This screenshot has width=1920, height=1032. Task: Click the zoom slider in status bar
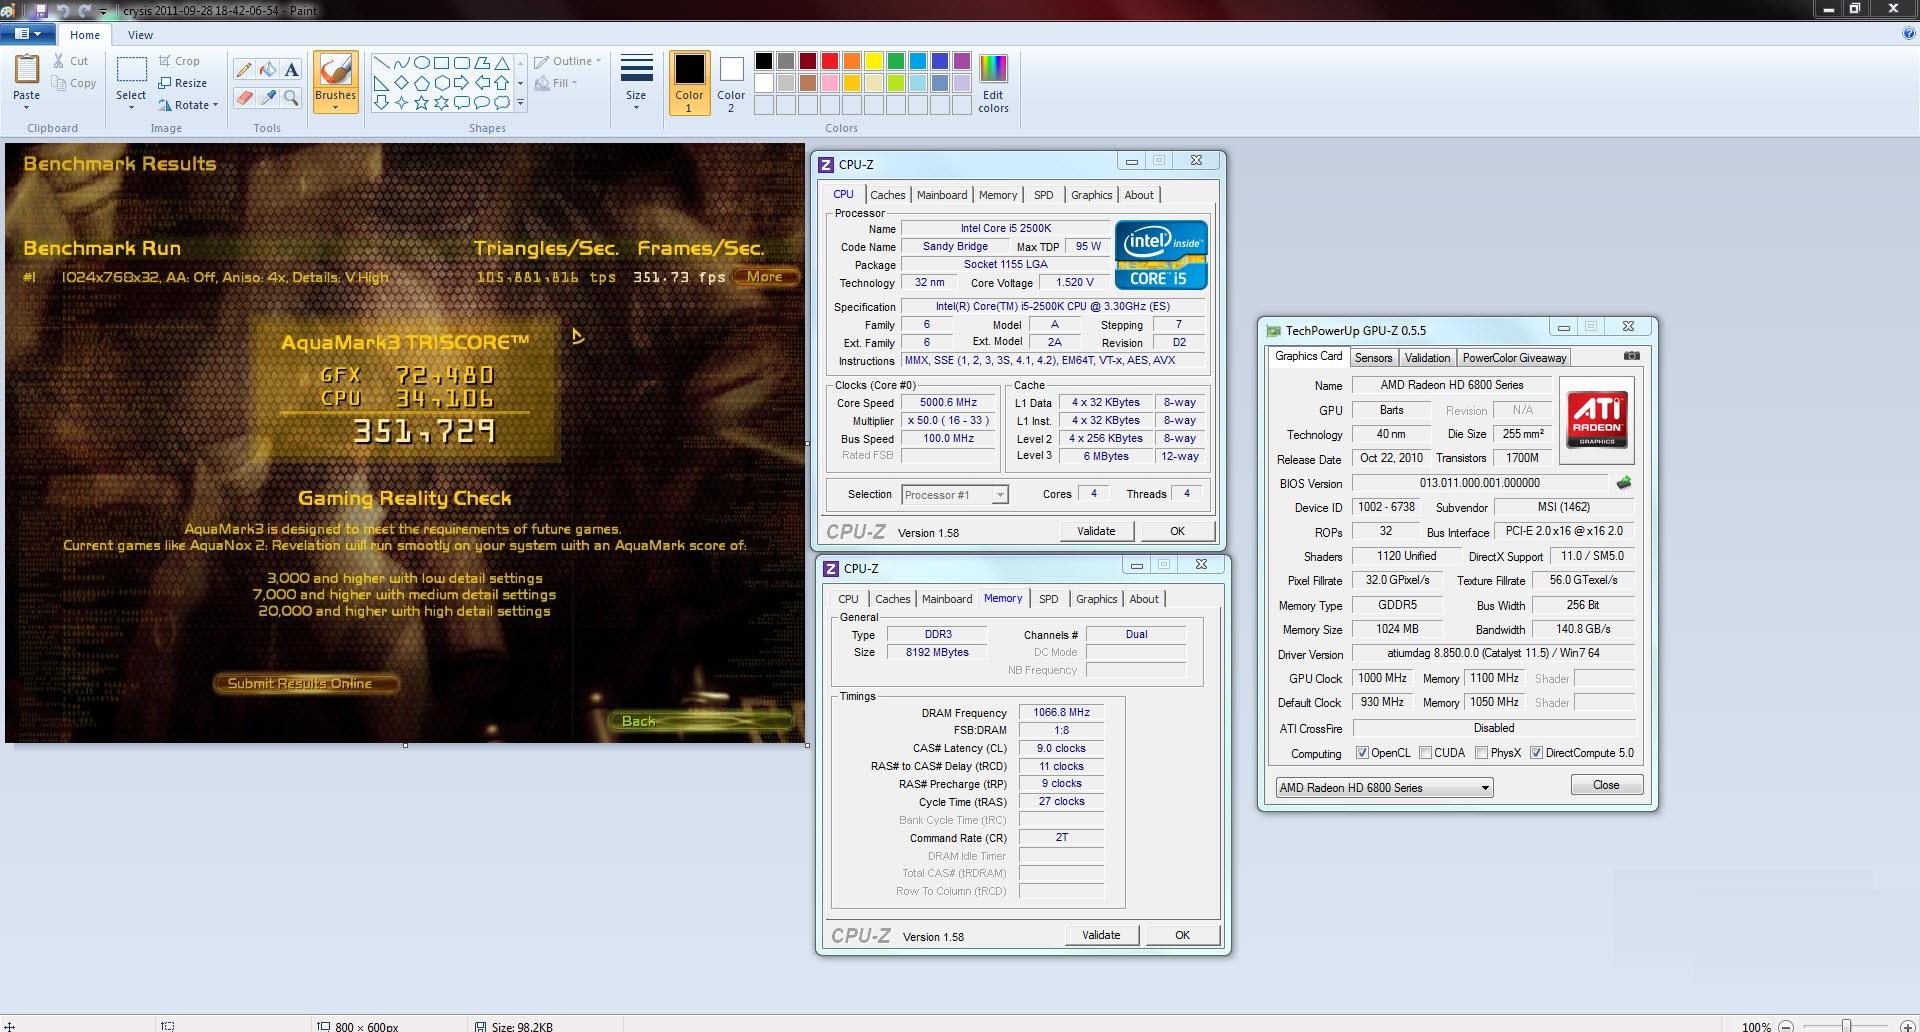click(x=1847, y=1026)
